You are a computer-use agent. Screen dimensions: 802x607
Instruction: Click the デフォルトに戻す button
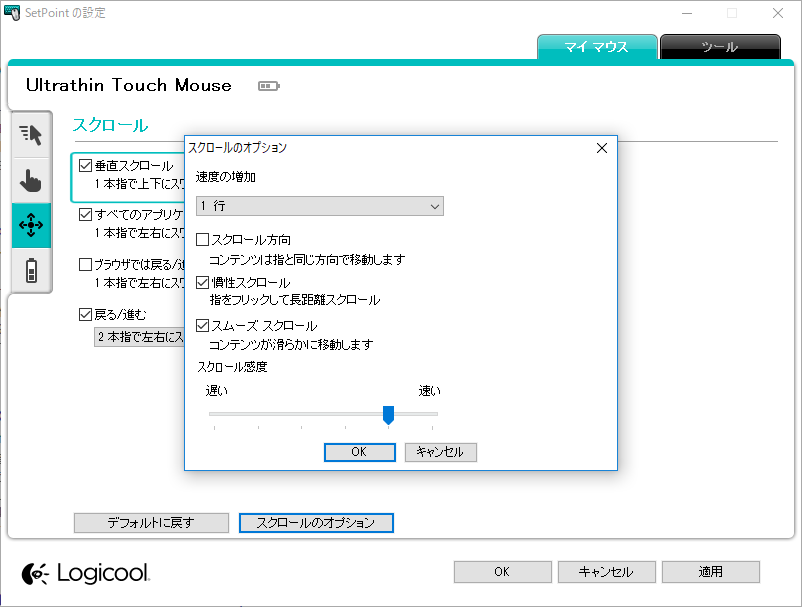pyautogui.click(x=151, y=522)
